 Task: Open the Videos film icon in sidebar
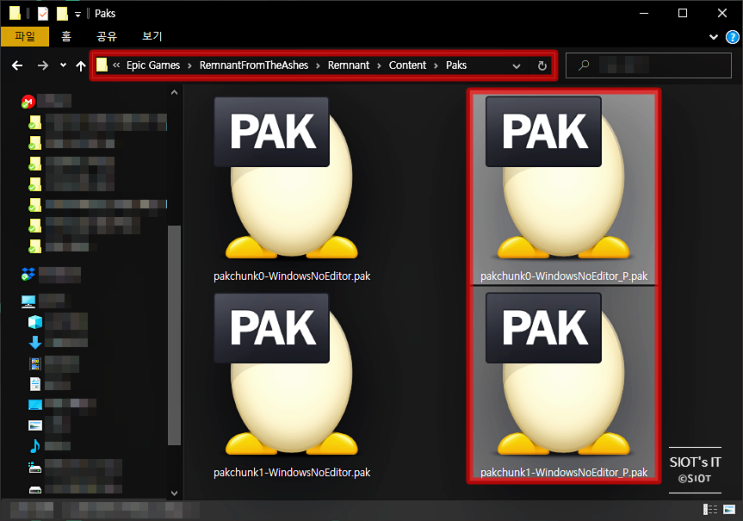click(x=35, y=364)
